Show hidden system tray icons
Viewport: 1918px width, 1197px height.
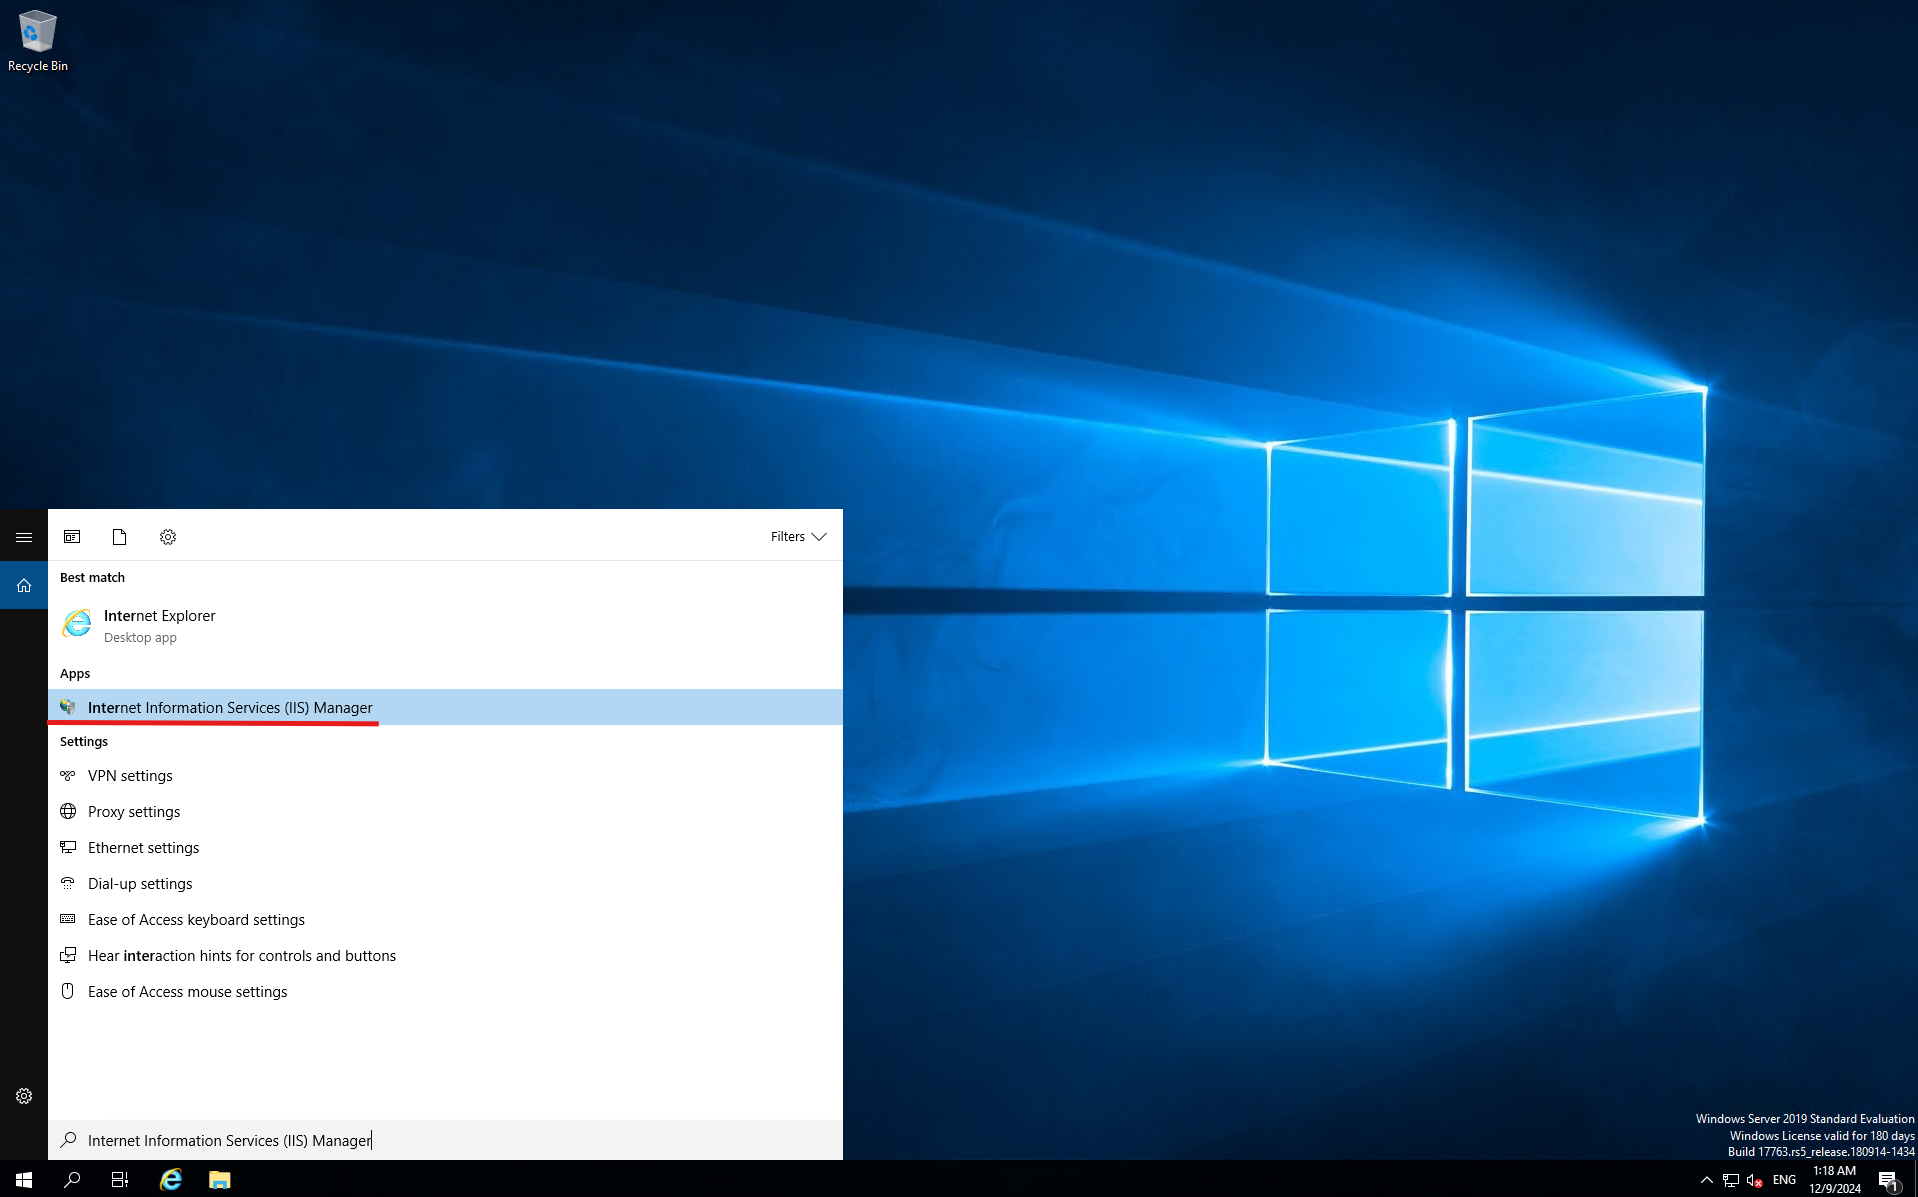1706,1180
